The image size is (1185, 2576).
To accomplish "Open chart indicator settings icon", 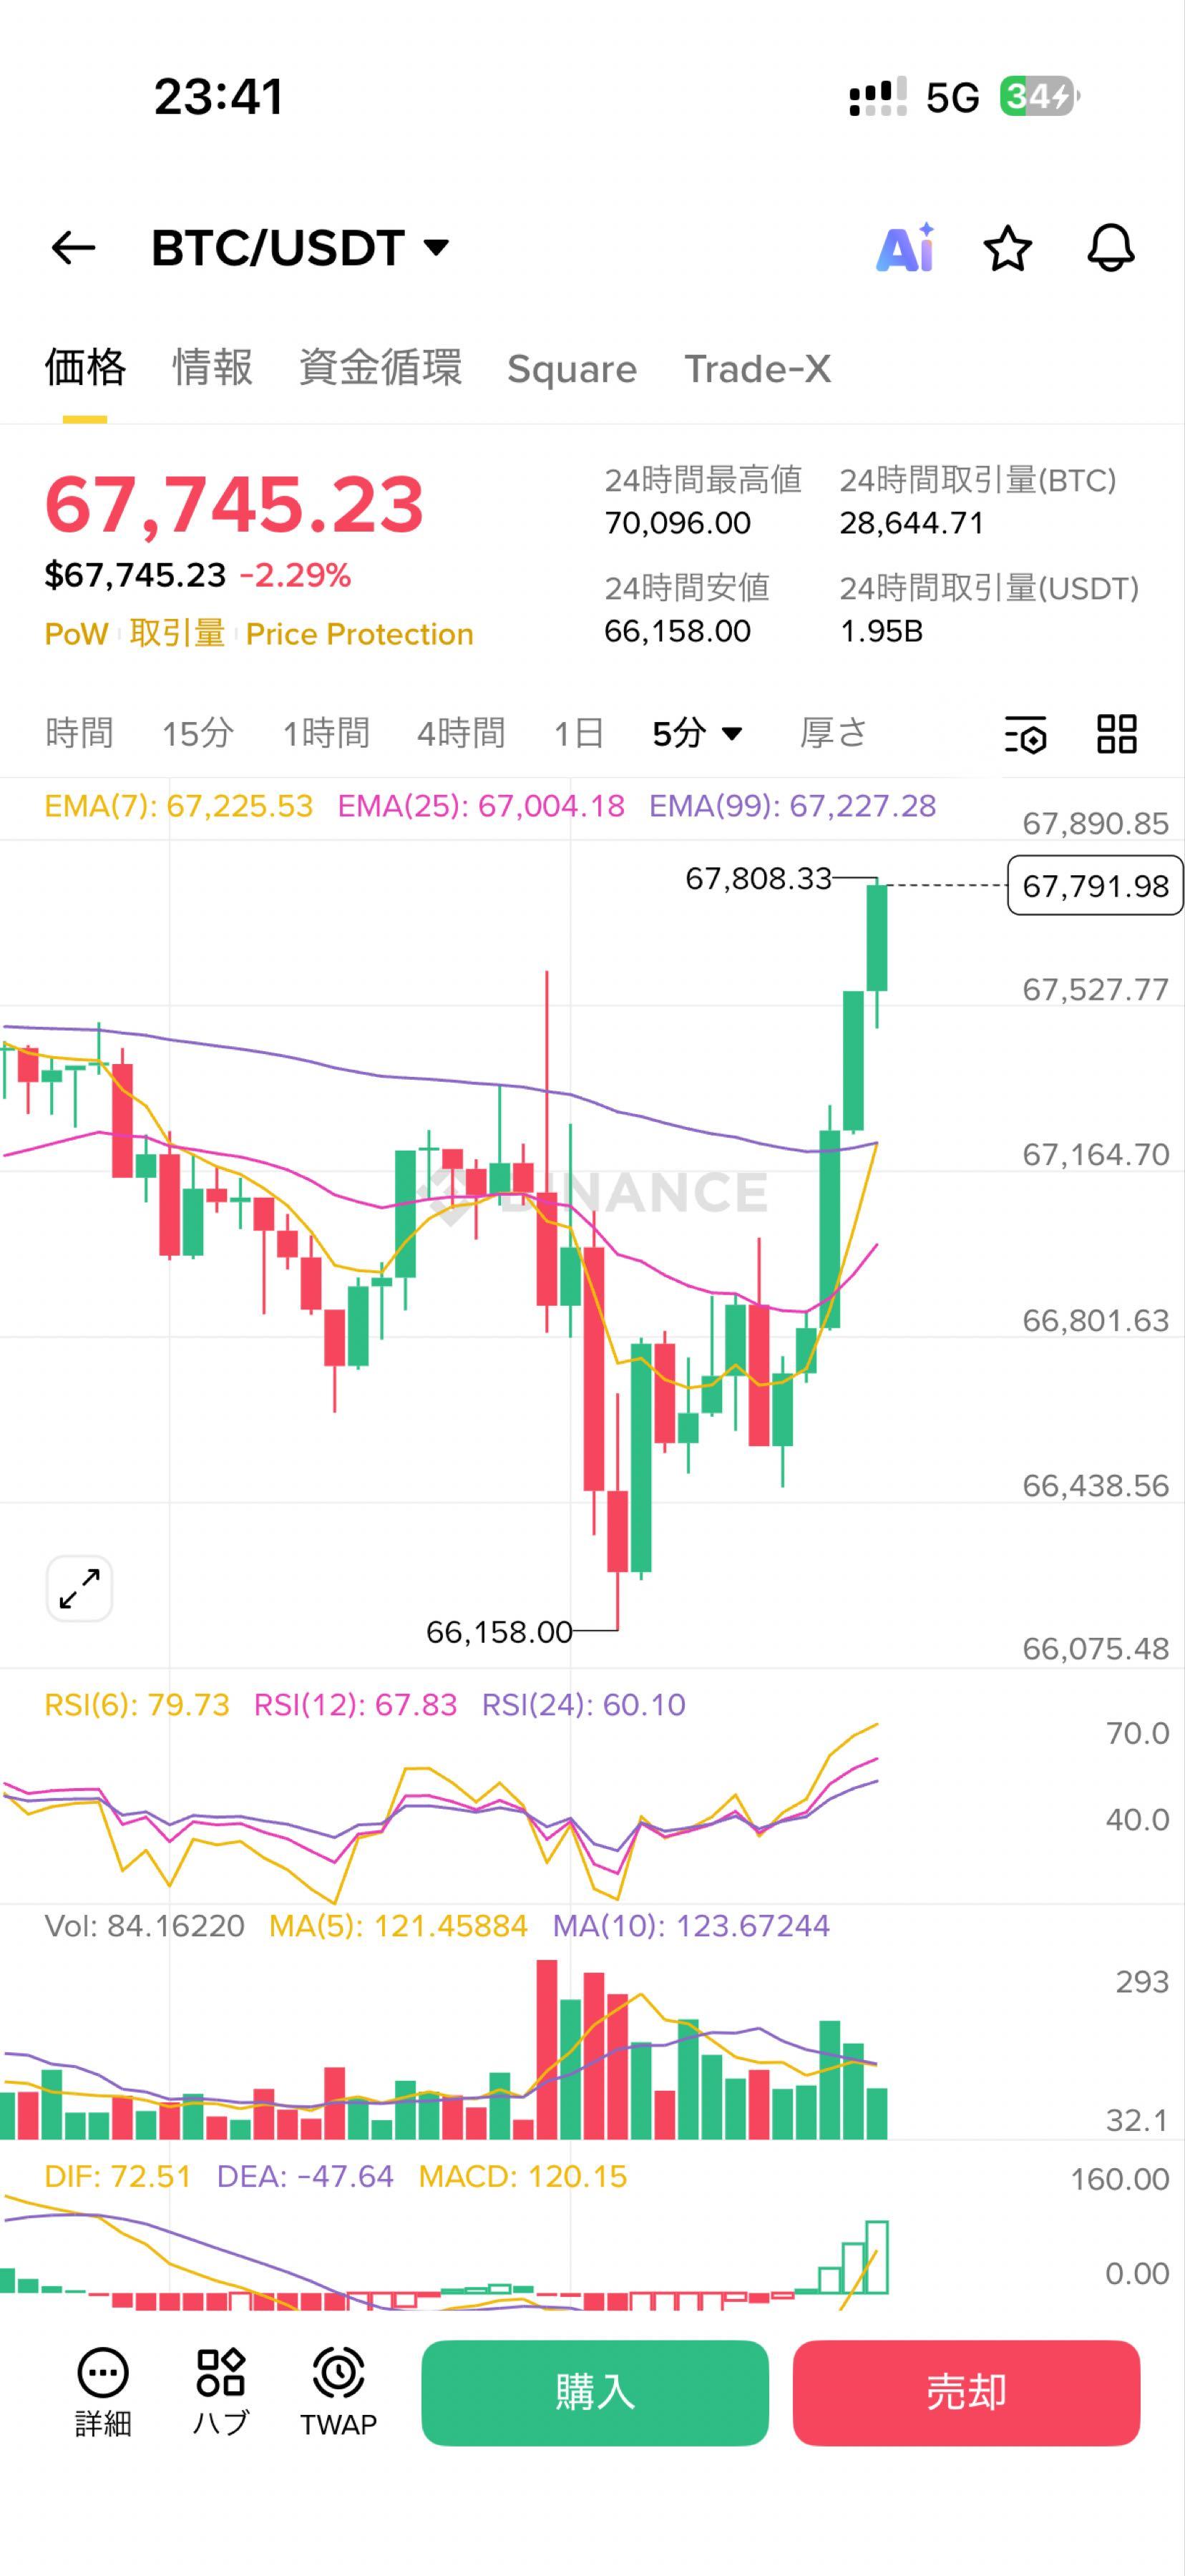I will coord(1025,734).
